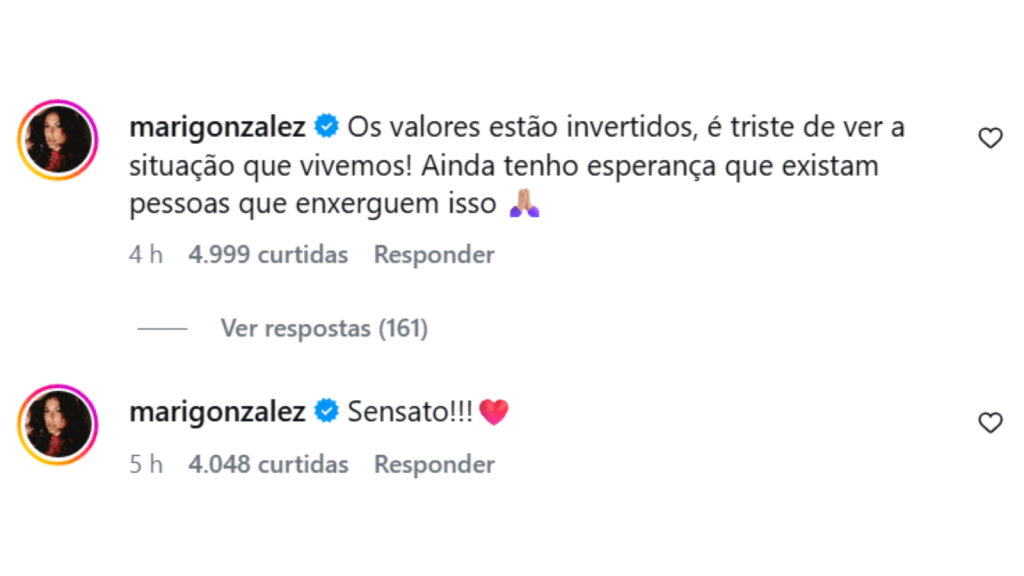View the 4.048 curtidas list
The height and width of the screenshot is (576, 1024).
(x=268, y=465)
